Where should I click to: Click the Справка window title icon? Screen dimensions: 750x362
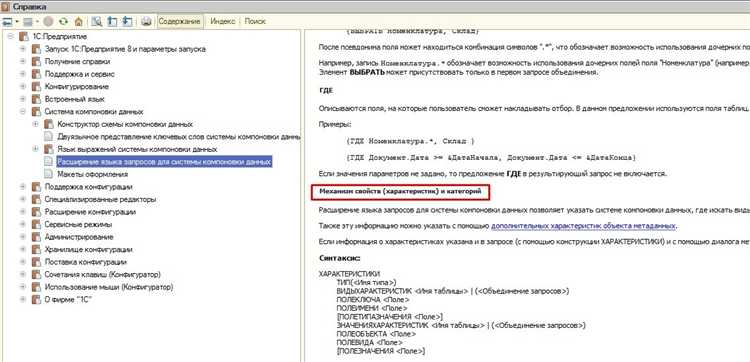coord(5,6)
